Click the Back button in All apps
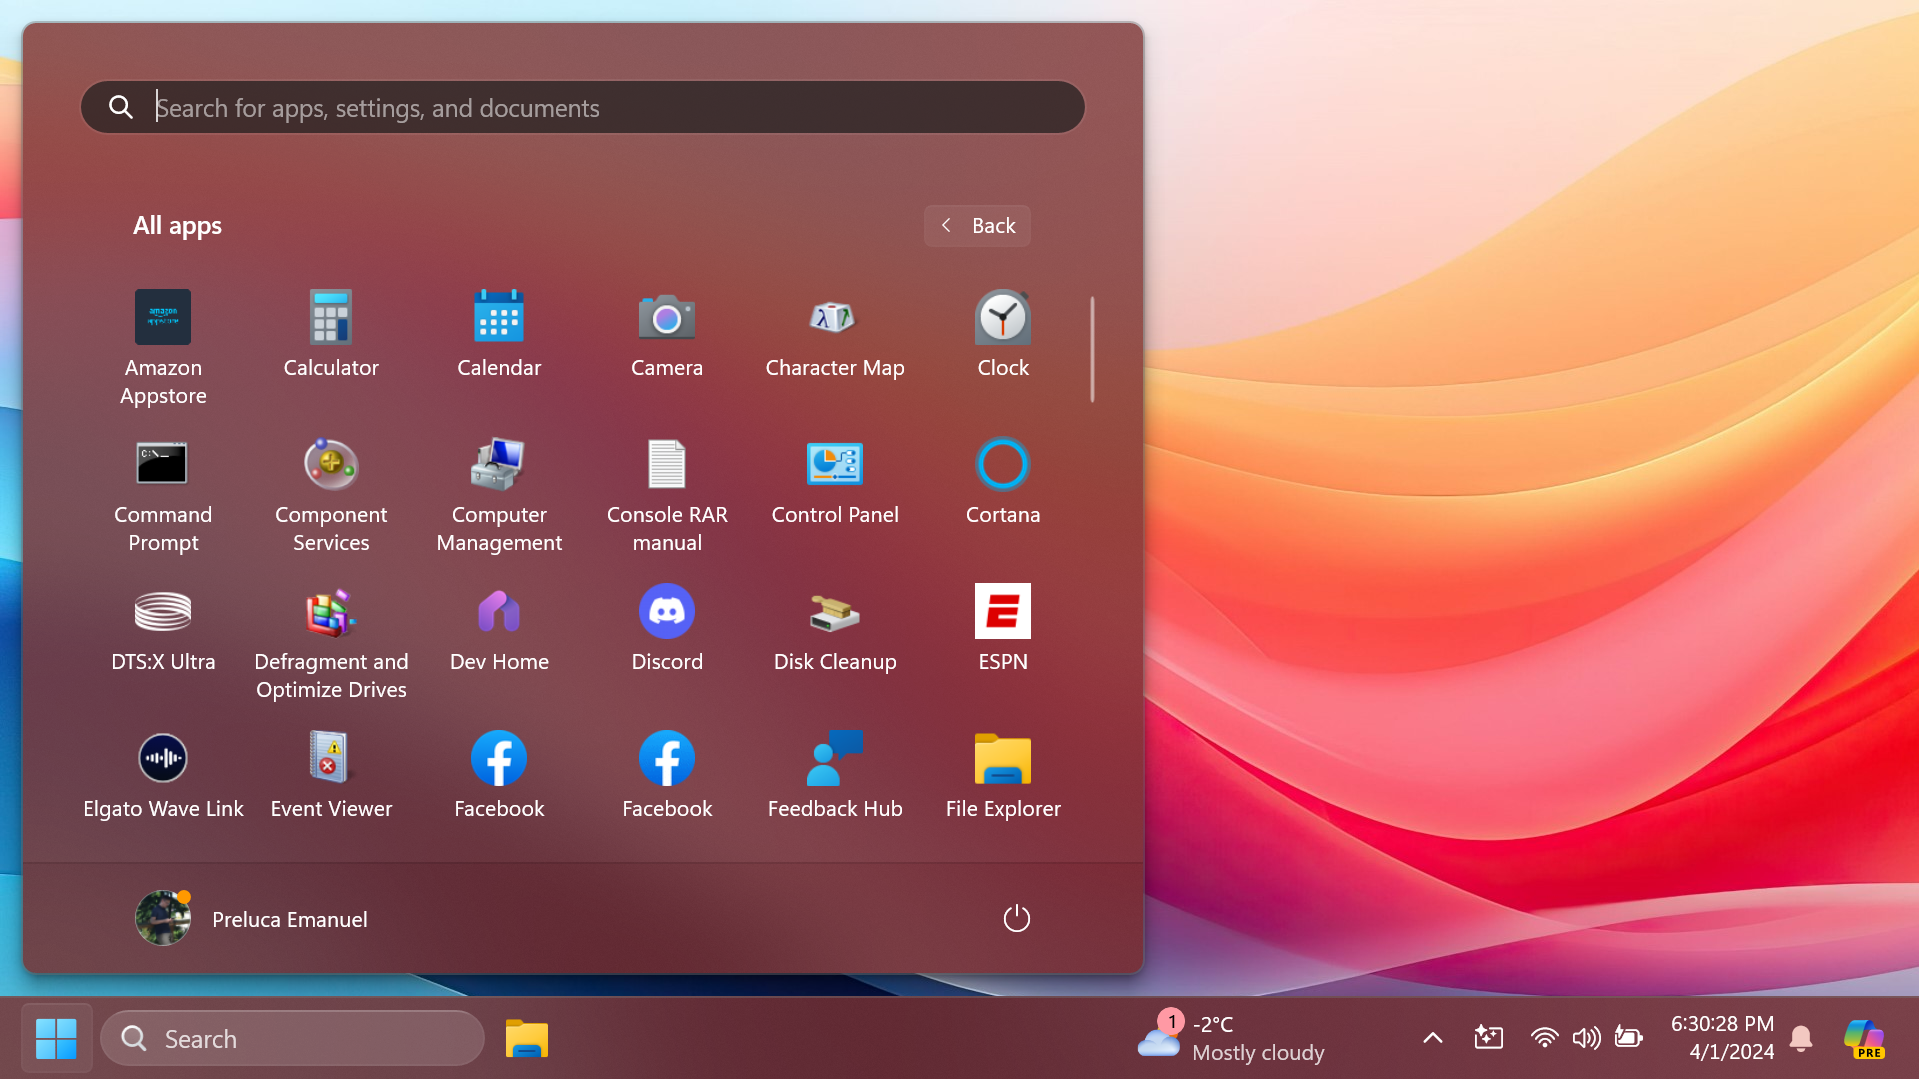Viewport: 1919px width, 1079px height. (x=977, y=226)
